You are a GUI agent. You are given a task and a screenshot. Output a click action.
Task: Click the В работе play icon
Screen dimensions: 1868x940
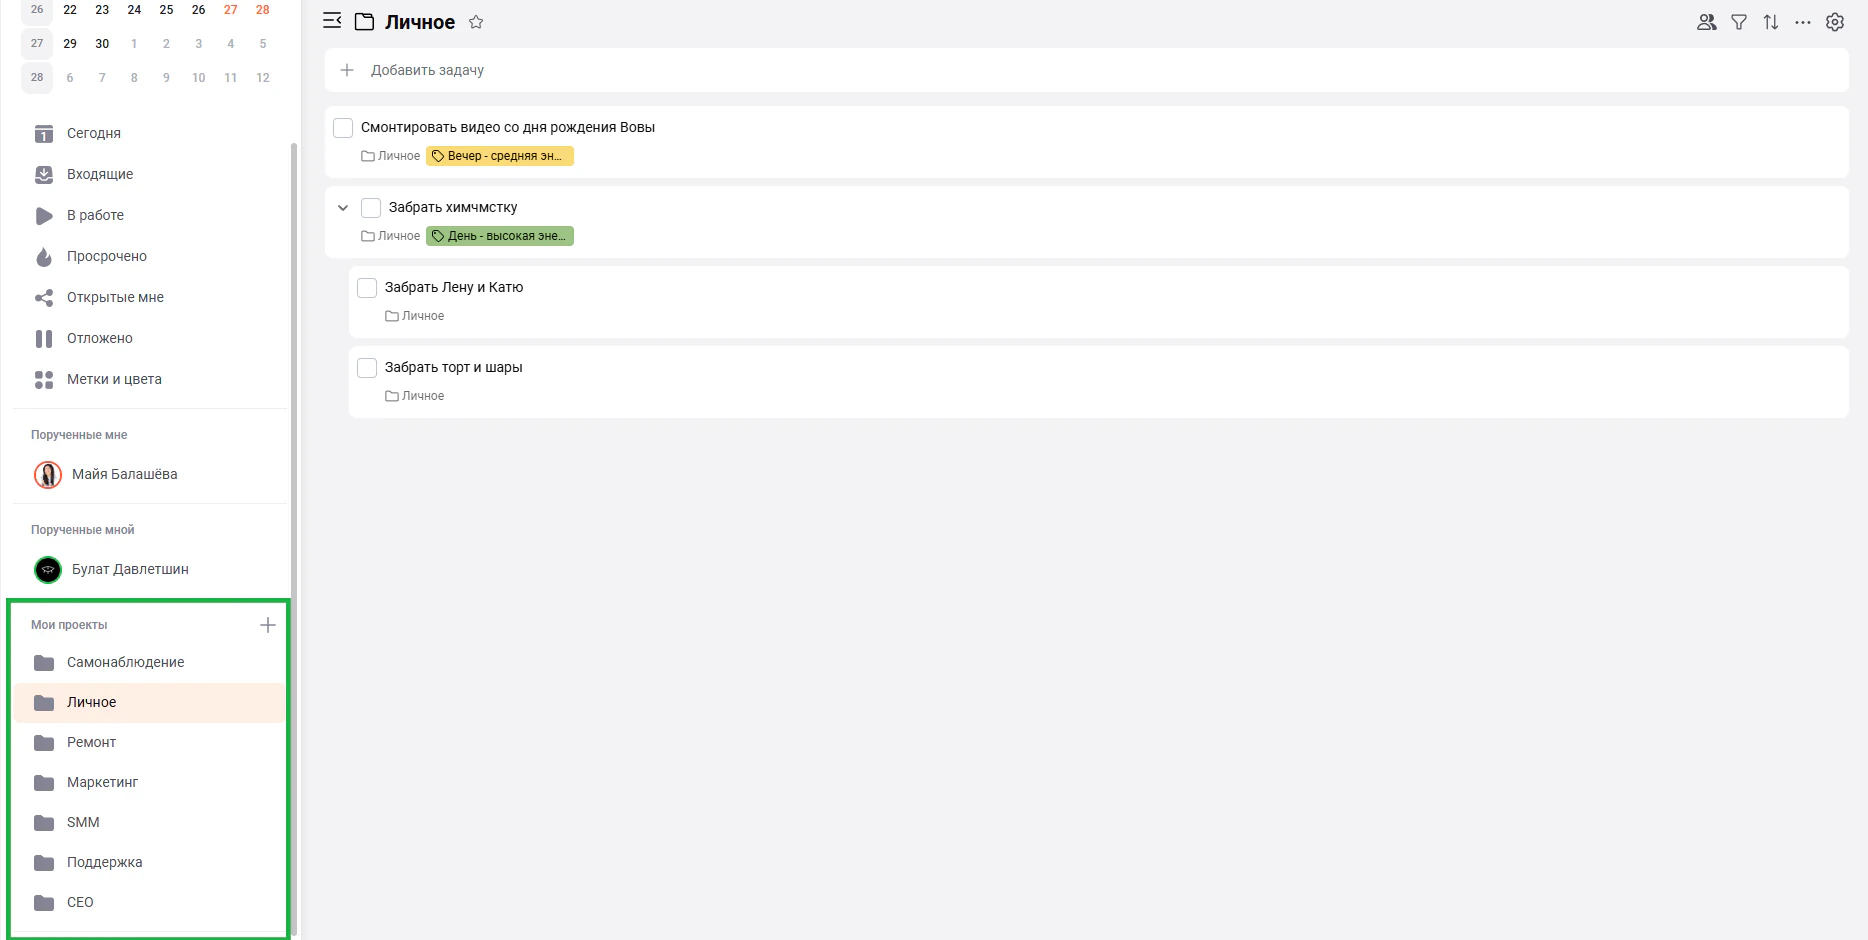point(44,215)
